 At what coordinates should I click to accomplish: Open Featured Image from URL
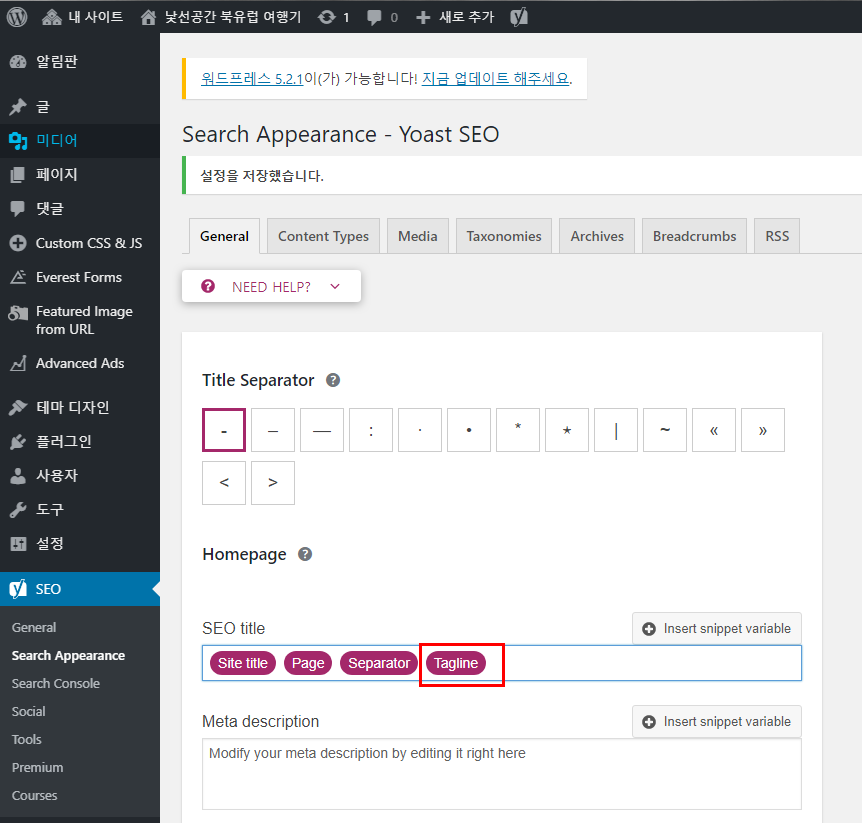pyautogui.click(x=80, y=320)
